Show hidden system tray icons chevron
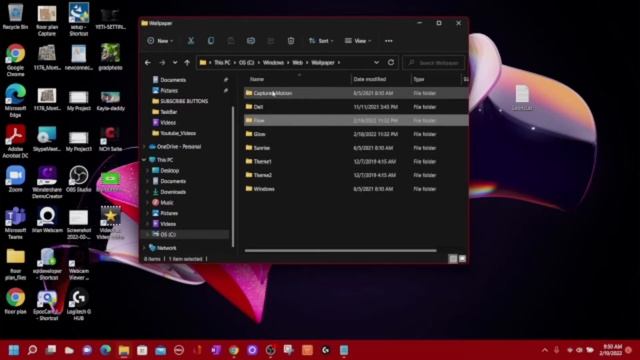640x360 pixels. click(544, 350)
